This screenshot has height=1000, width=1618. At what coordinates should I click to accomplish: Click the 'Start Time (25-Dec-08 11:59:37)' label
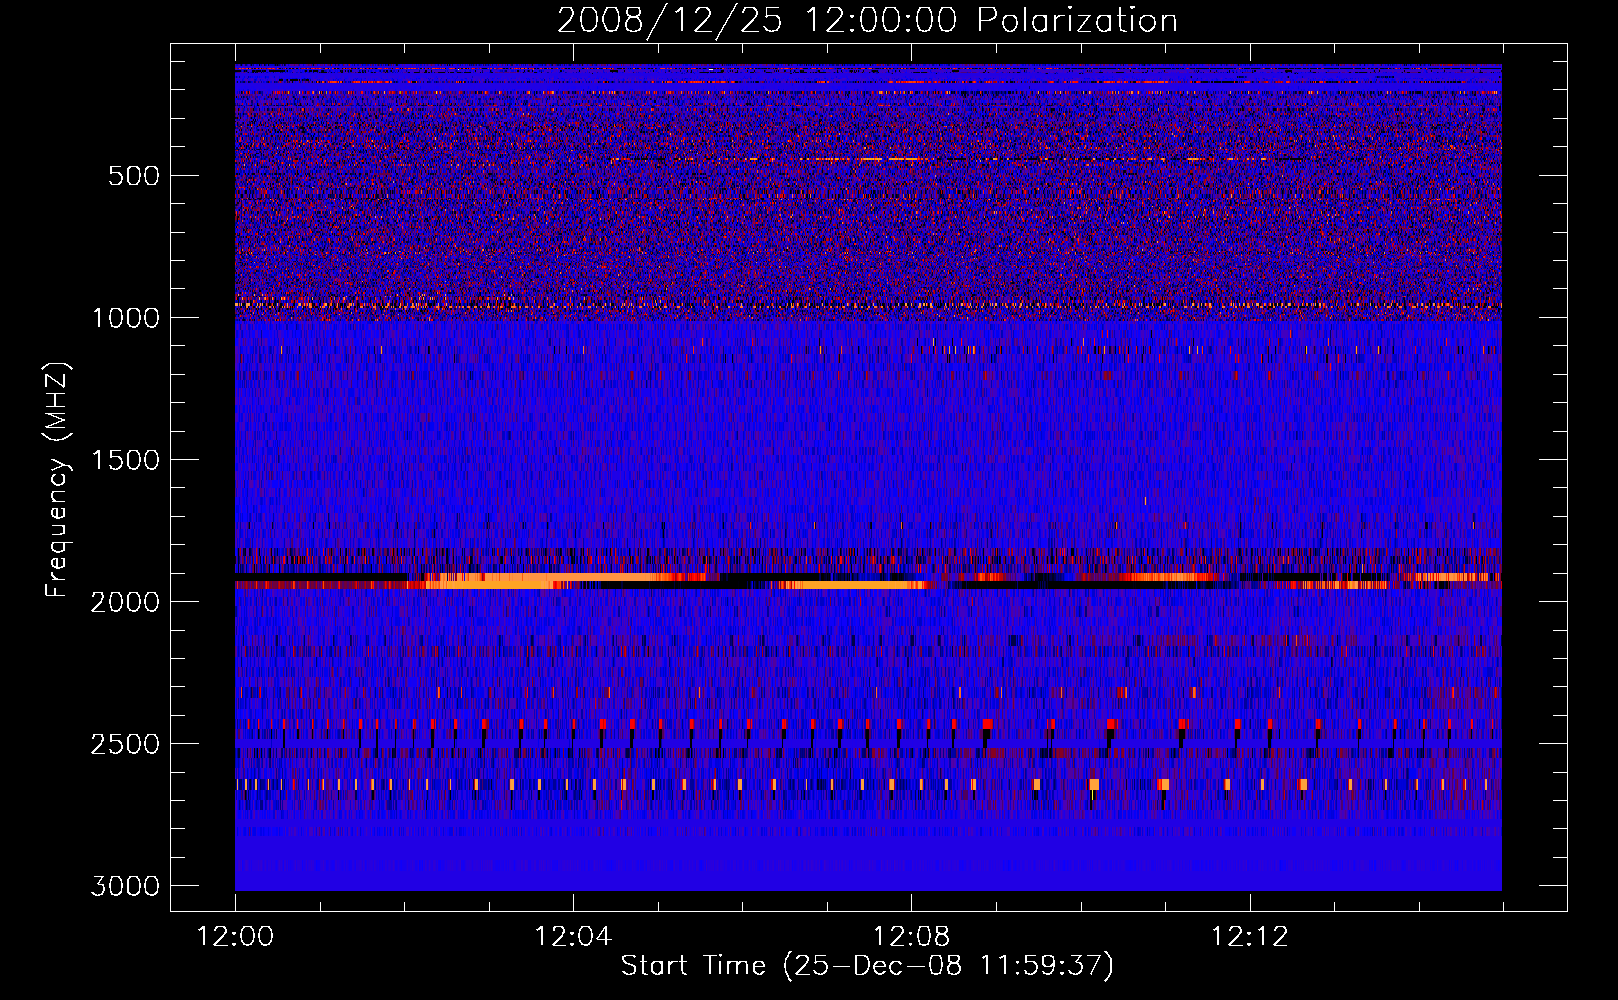pos(867,966)
